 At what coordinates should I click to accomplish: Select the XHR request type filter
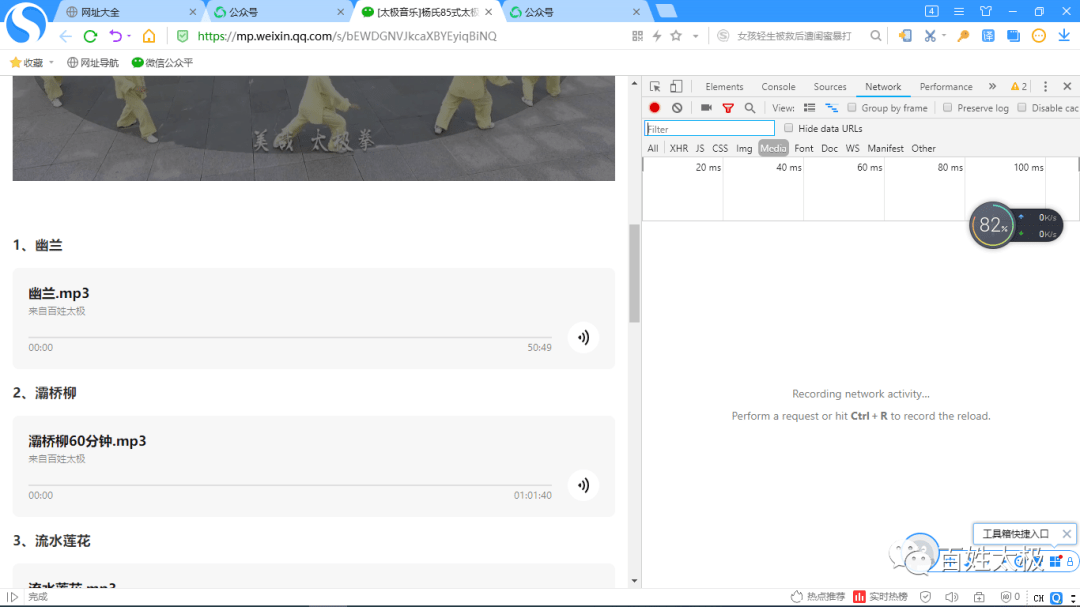tap(679, 148)
